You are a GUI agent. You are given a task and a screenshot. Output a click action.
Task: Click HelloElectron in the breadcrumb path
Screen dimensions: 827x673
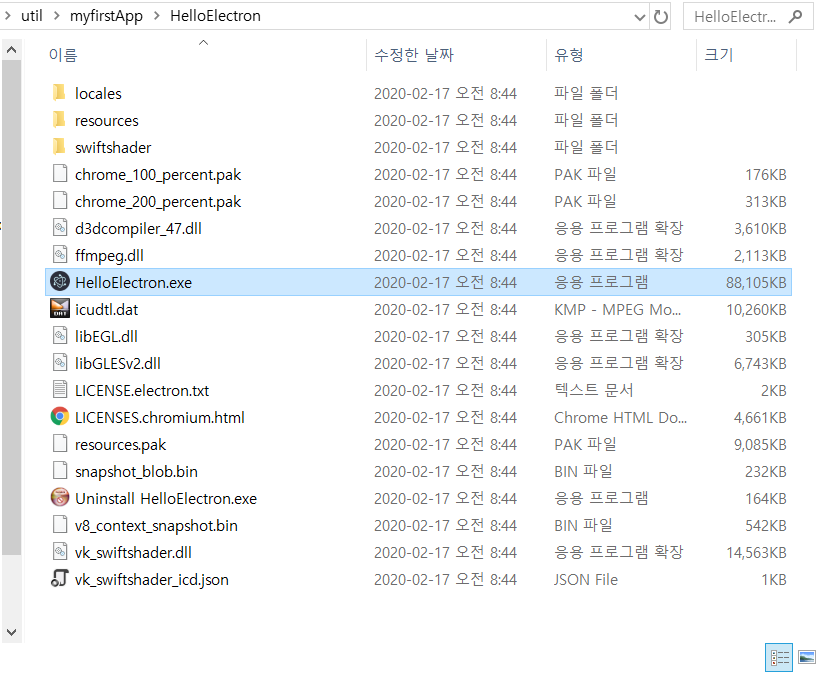[x=215, y=16]
